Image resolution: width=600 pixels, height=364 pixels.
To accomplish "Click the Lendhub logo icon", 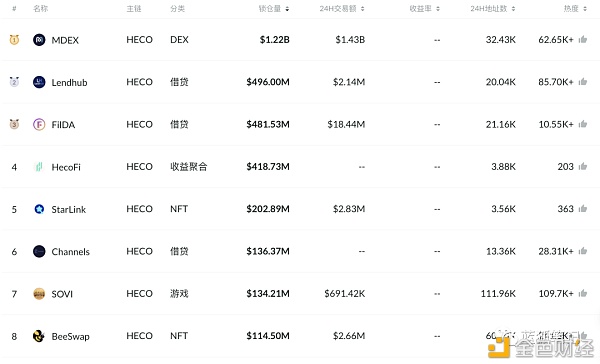I will point(39,82).
